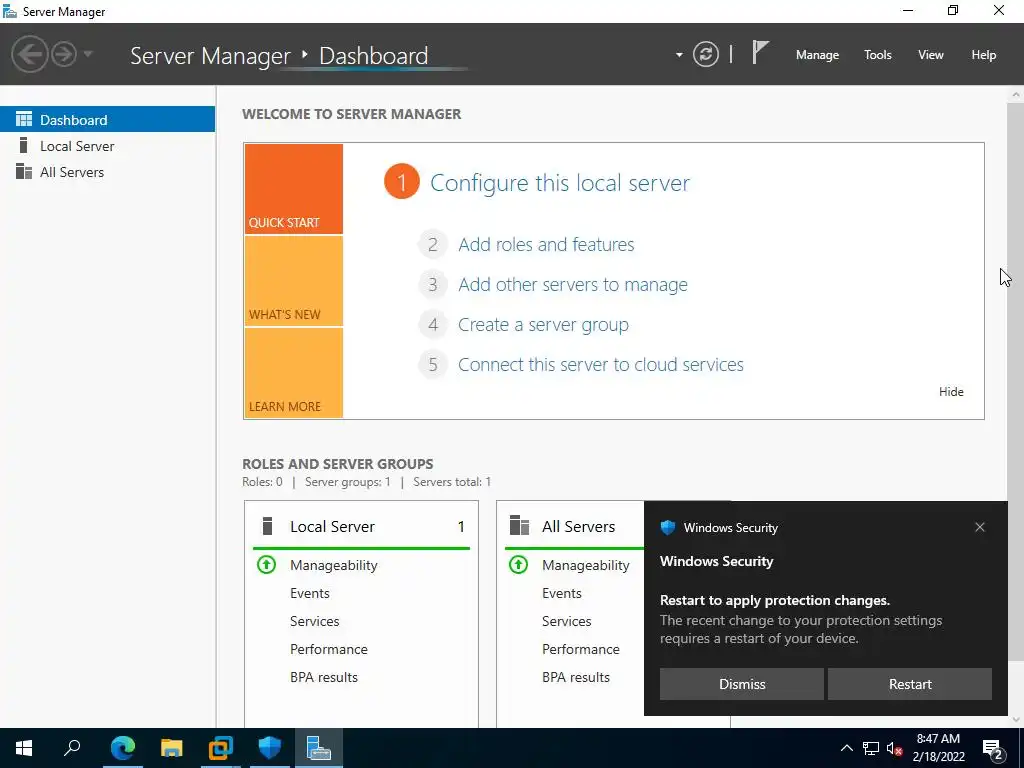The width and height of the screenshot is (1024, 768).
Task: Open the Help menu
Action: click(x=983, y=55)
